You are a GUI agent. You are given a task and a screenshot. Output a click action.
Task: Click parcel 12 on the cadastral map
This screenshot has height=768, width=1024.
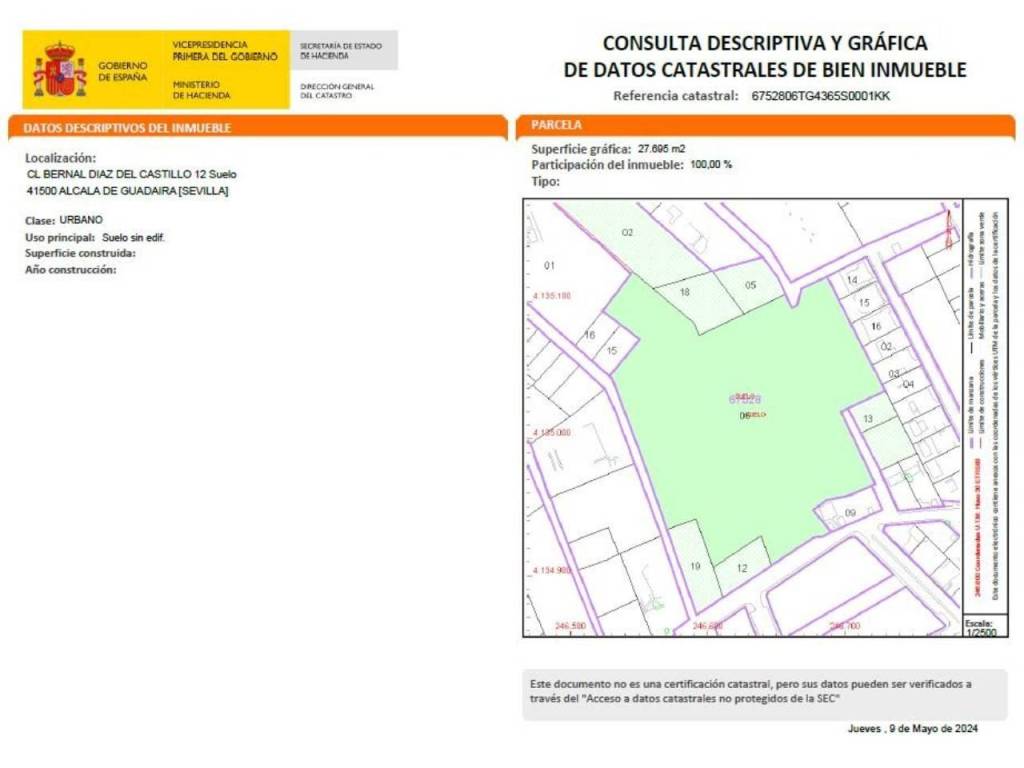[x=742, y=567]
